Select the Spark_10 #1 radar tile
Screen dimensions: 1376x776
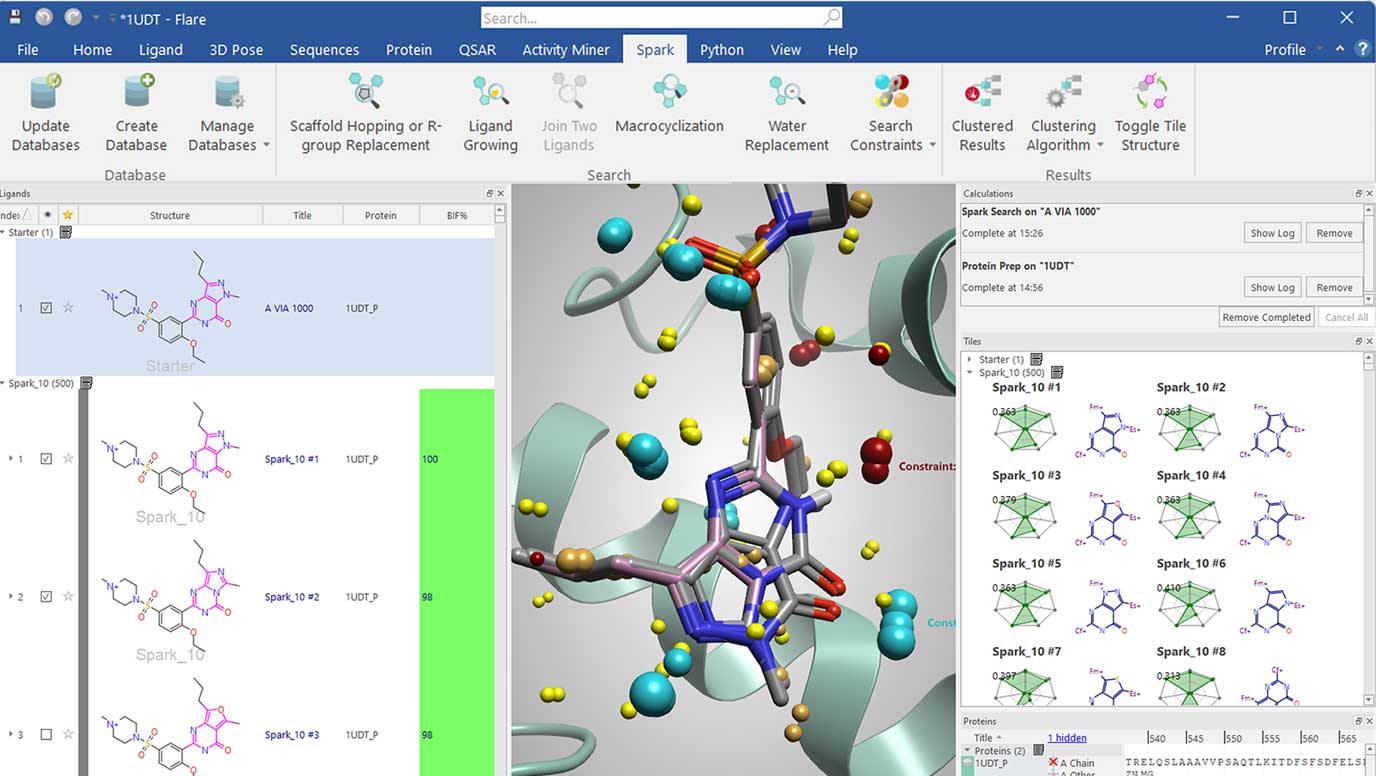(1026, 430)
